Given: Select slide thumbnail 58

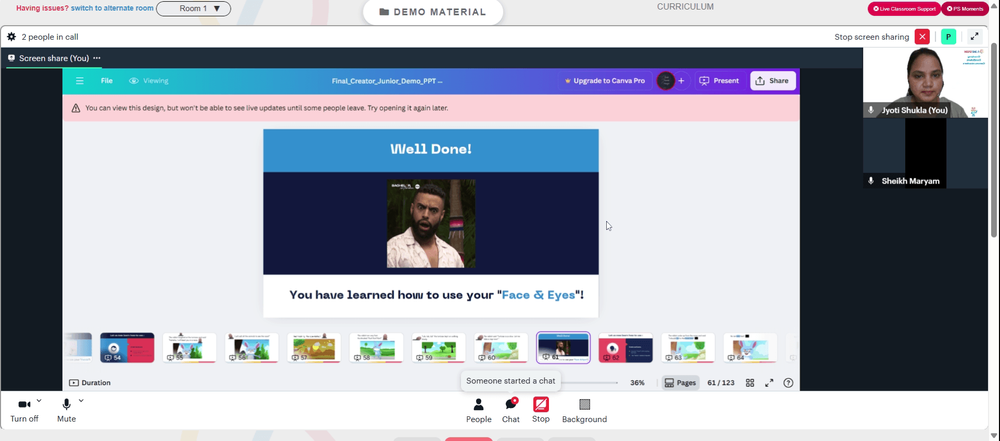Looking at the screenshot, I should click(376, 348).
